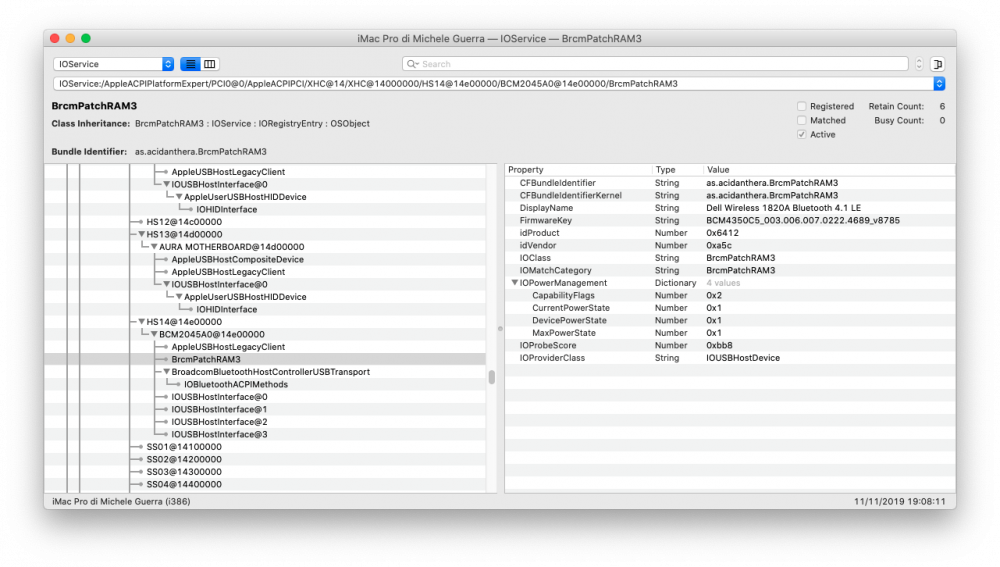Screen dimensions: 1000x567
Task: Select the IOBluetoothACPIMethods tree entry
Action: coord(236,385)
